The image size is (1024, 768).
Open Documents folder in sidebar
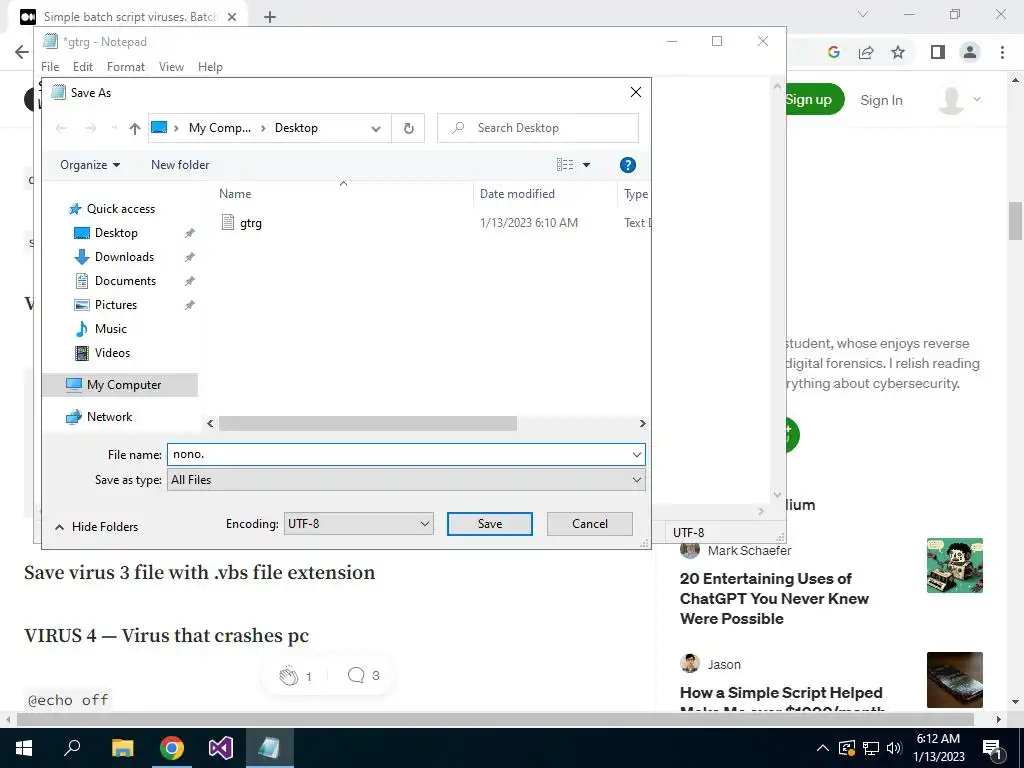125,281
